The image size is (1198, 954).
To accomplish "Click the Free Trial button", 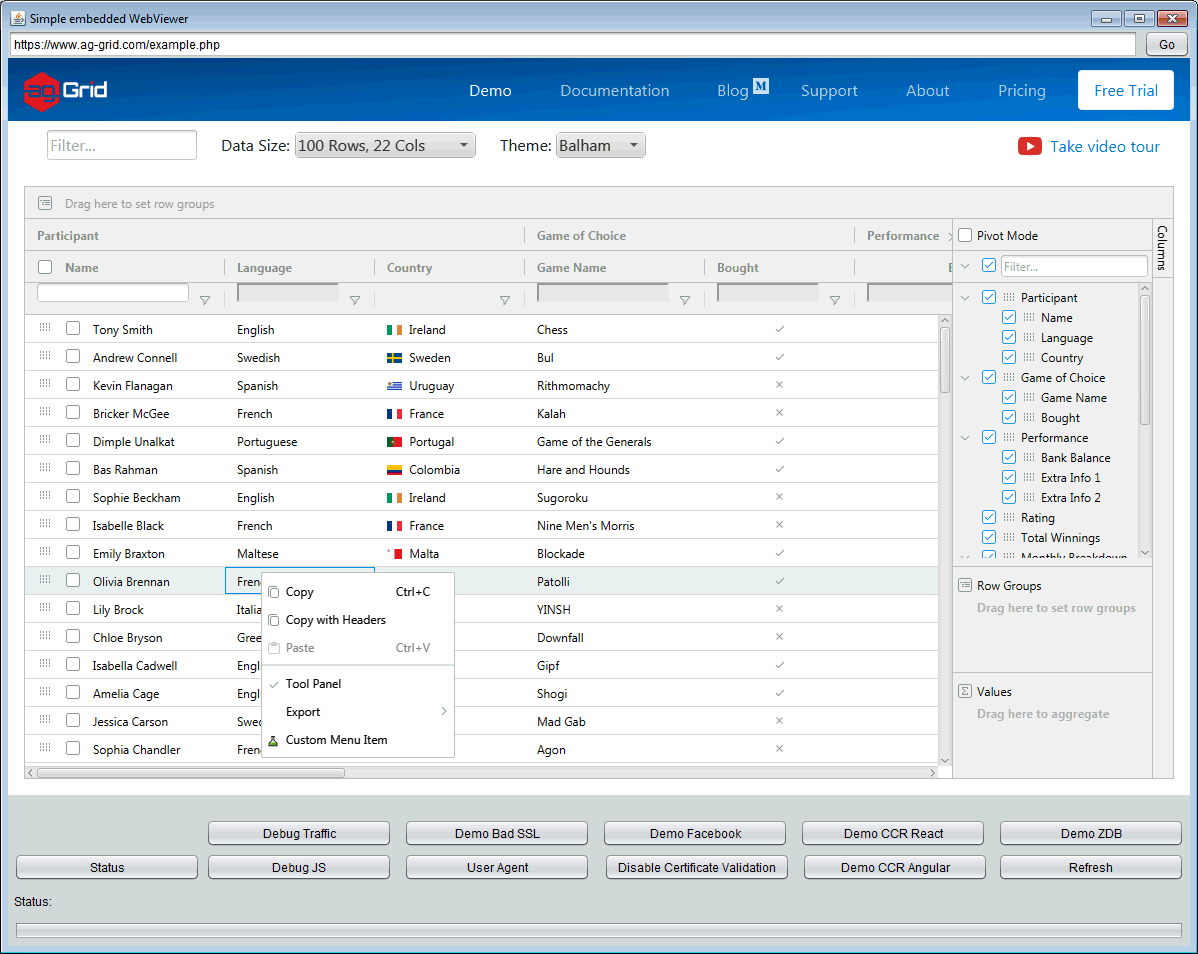I will [x=1125, y=90].
